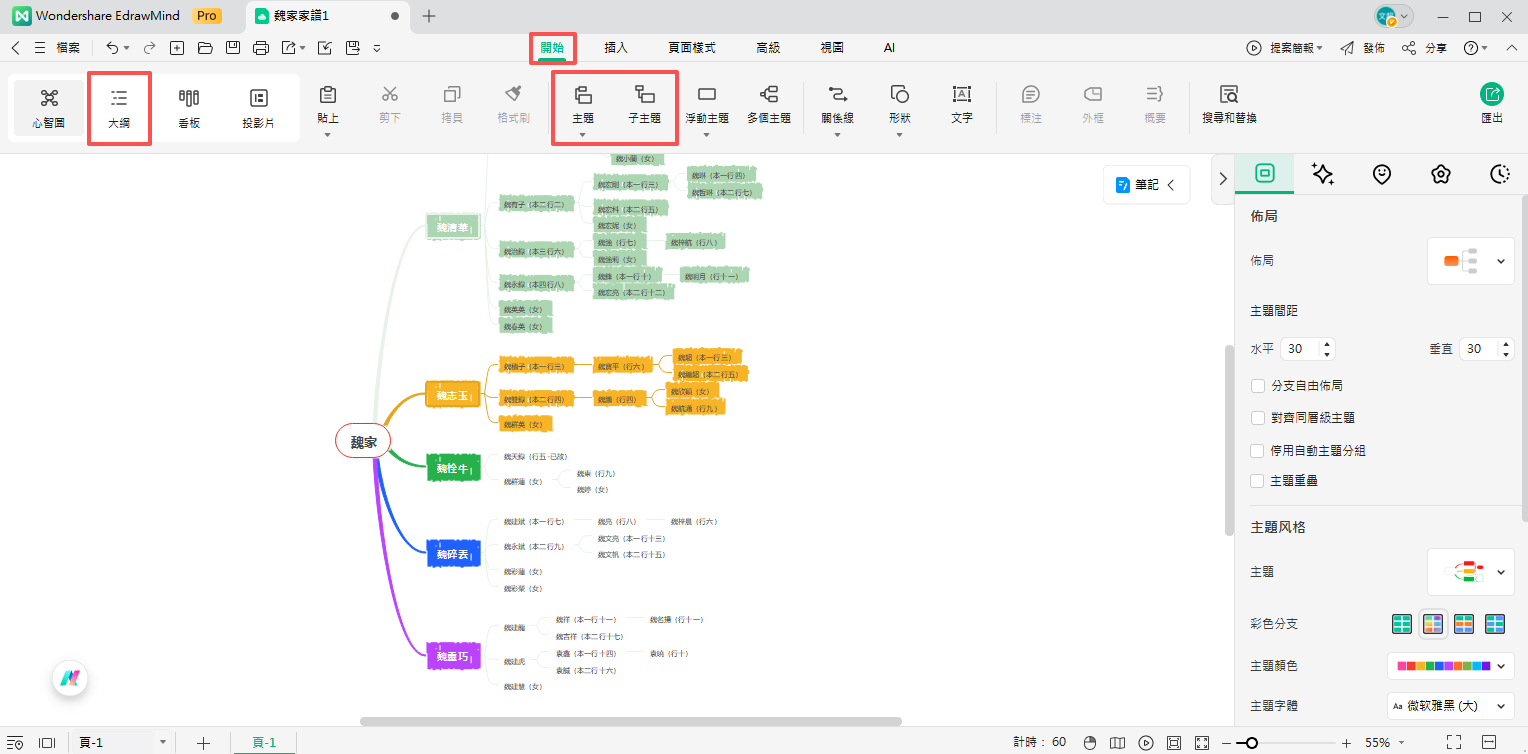Open 看板 kanban view
The height and width of the screenshot is (754, 1528).
point(188,105)
